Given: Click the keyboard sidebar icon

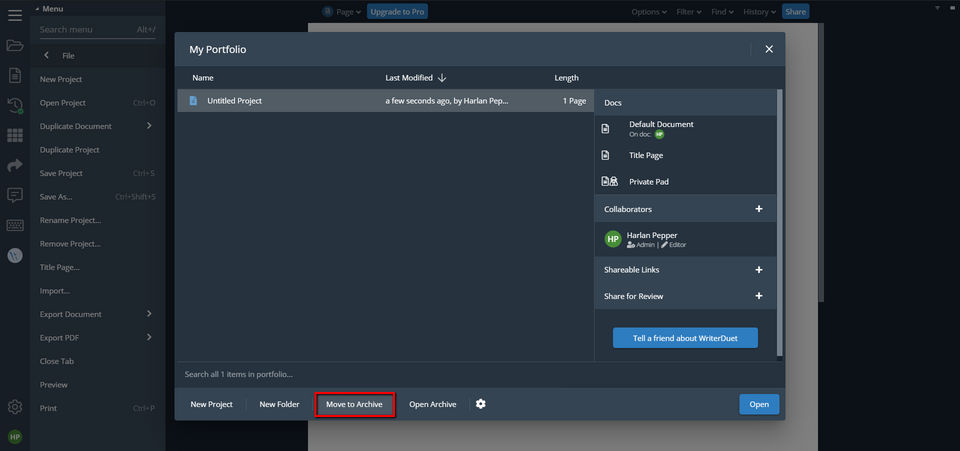Looking at the screenshot, I should click(15, 225).
